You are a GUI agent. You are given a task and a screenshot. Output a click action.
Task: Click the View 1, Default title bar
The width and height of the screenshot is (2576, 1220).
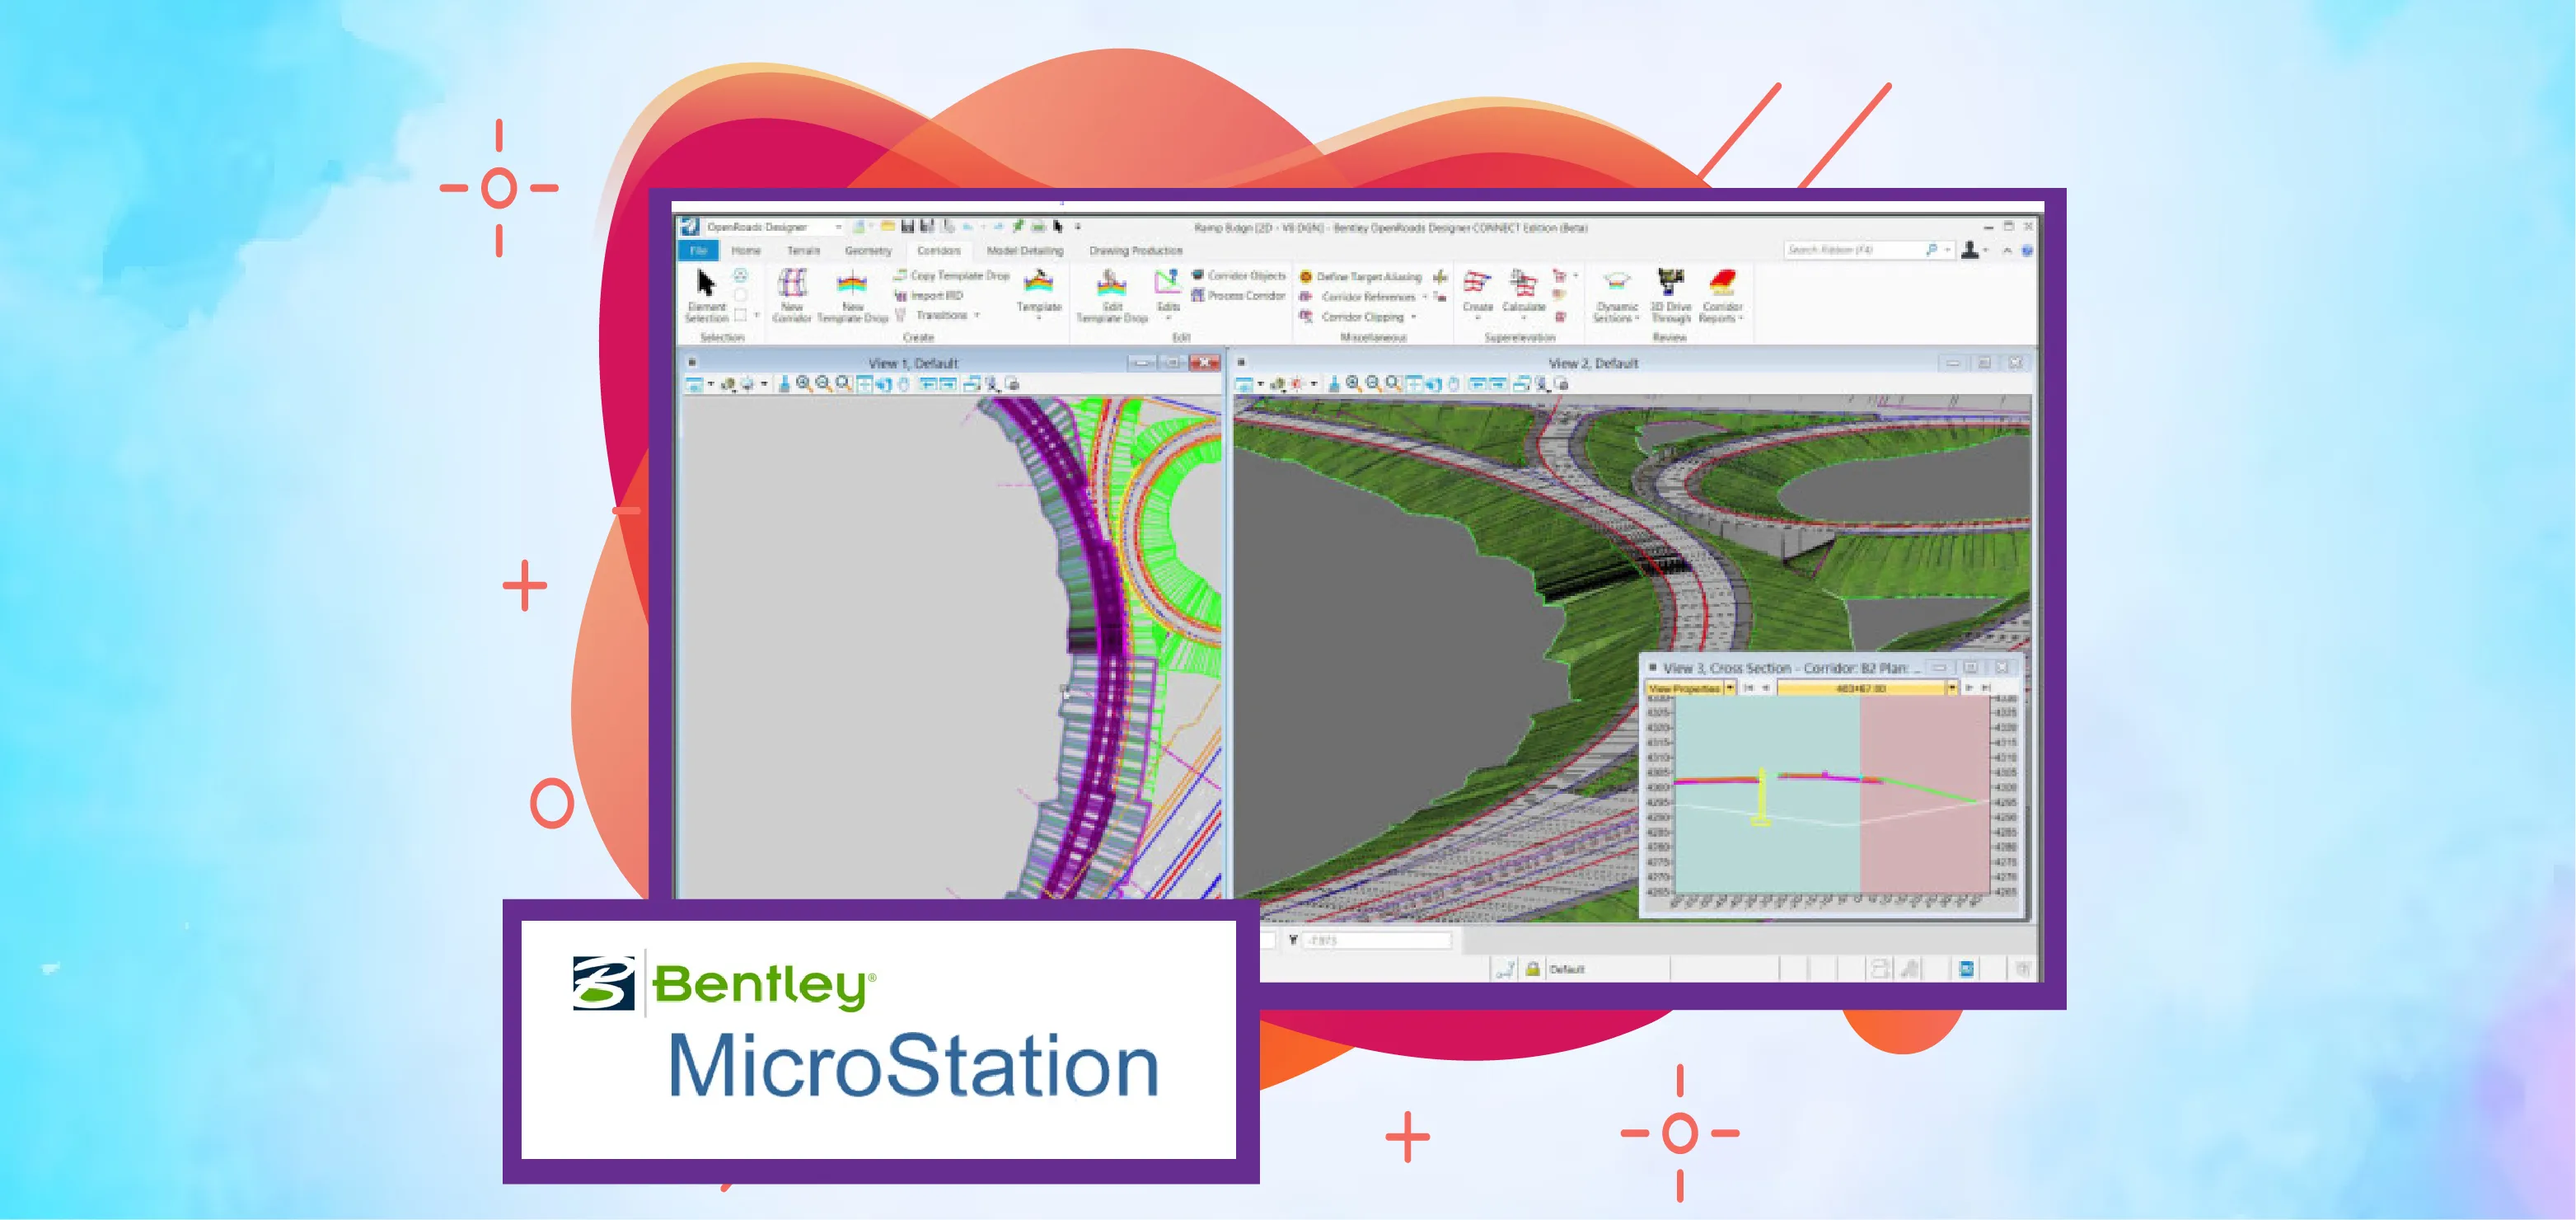coord(912,363)
